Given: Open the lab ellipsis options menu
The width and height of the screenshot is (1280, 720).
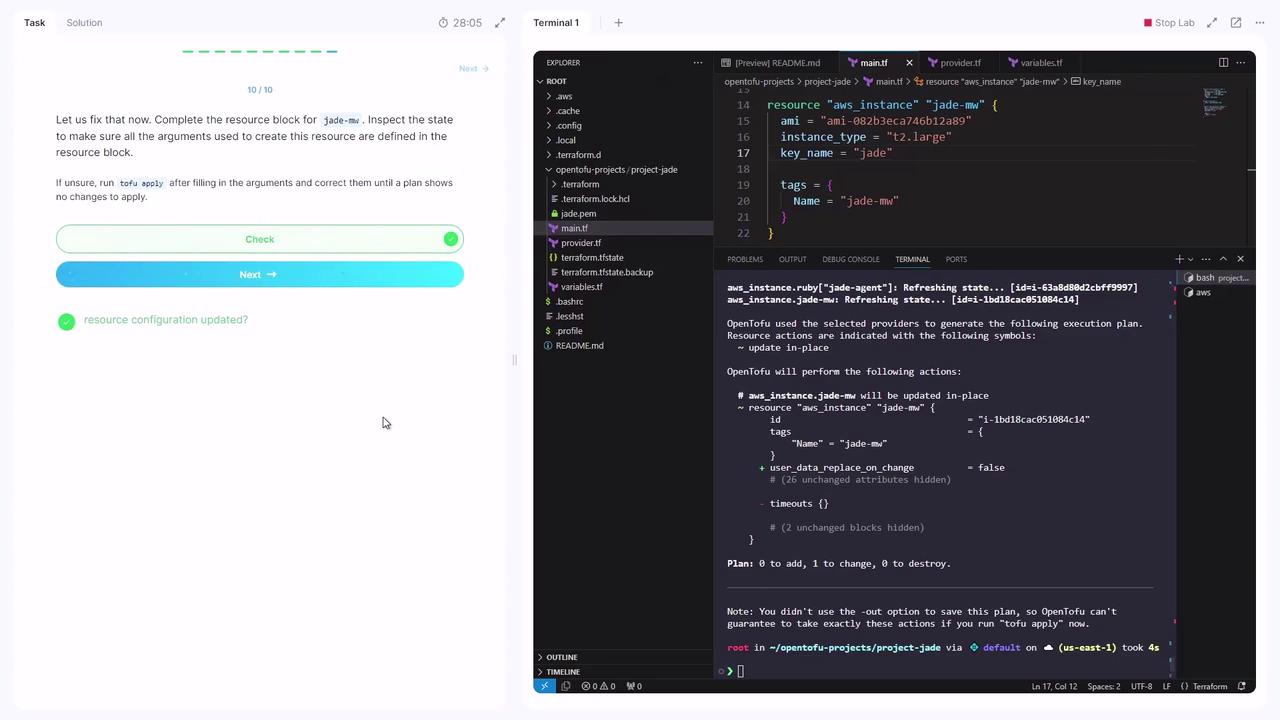Looking at the screenshot, I should click(1258, 23).
